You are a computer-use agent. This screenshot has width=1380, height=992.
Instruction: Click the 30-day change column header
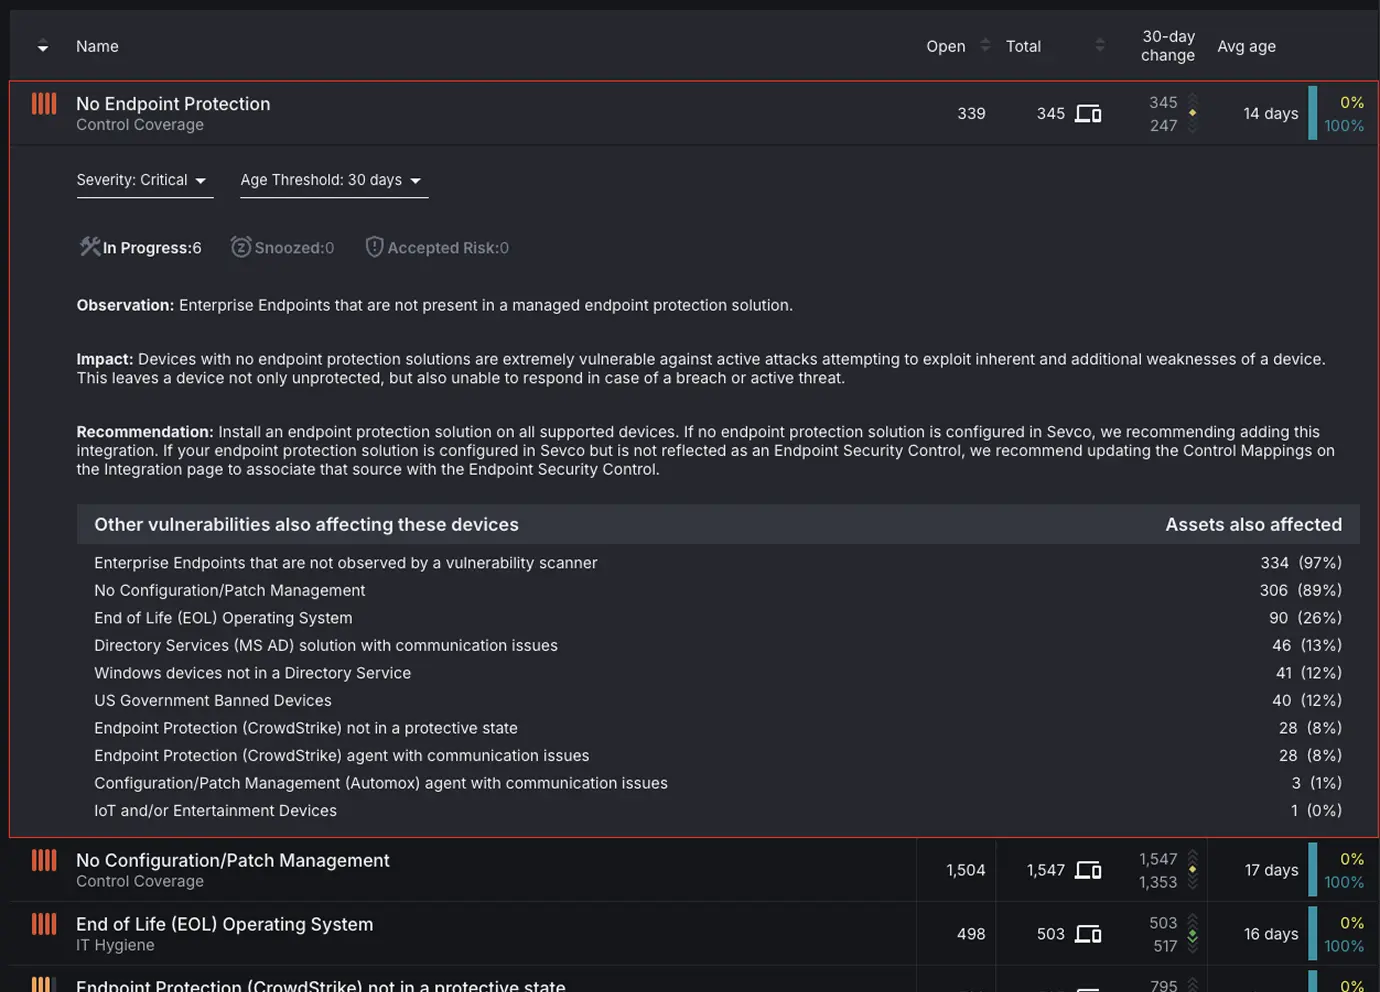(1167, 46)
